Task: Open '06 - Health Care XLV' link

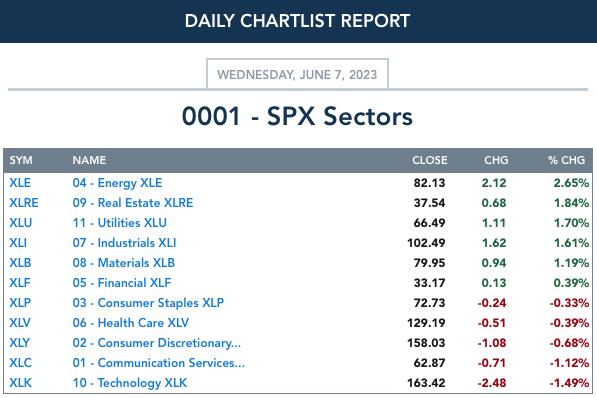Action: (x=131, y=323)
